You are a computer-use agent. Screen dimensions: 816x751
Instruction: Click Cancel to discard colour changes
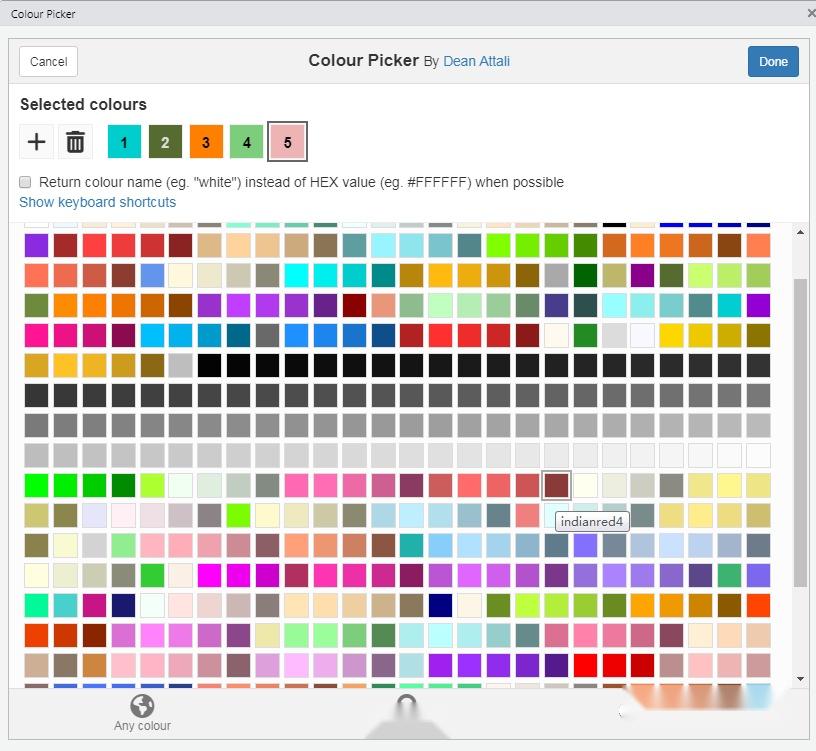(48, 61)
